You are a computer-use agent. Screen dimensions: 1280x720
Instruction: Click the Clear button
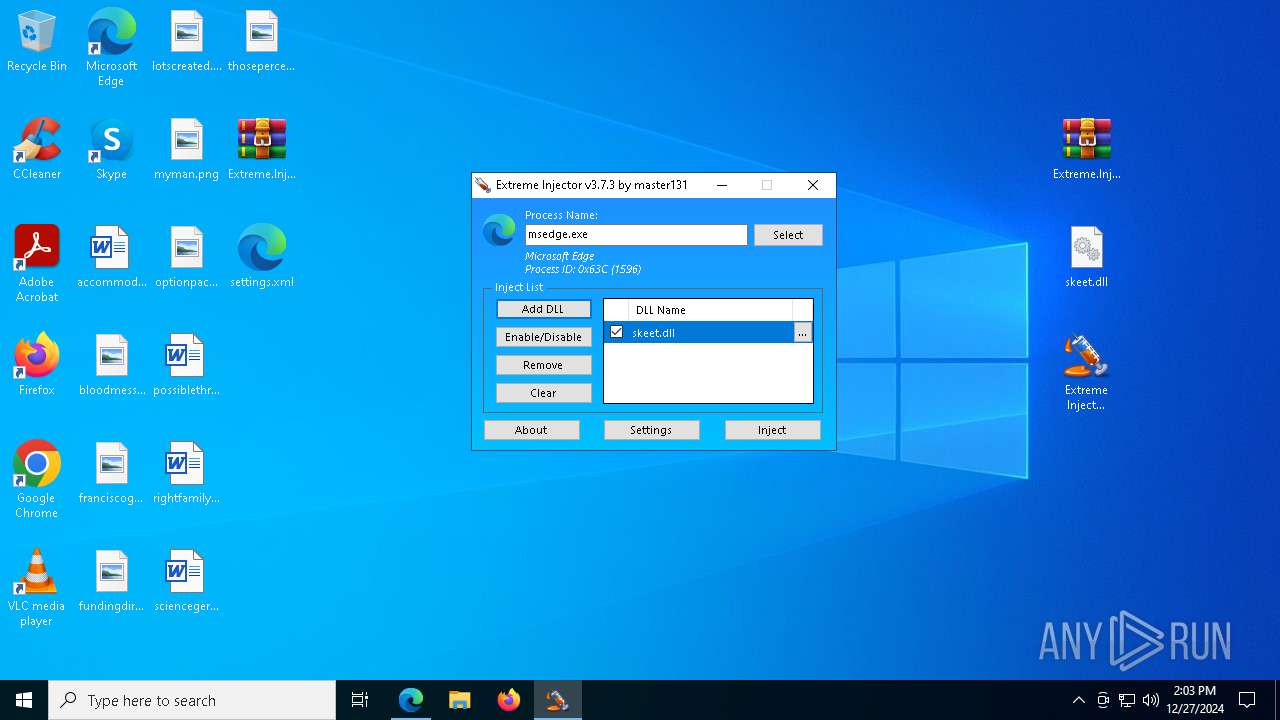pos(543,393)
